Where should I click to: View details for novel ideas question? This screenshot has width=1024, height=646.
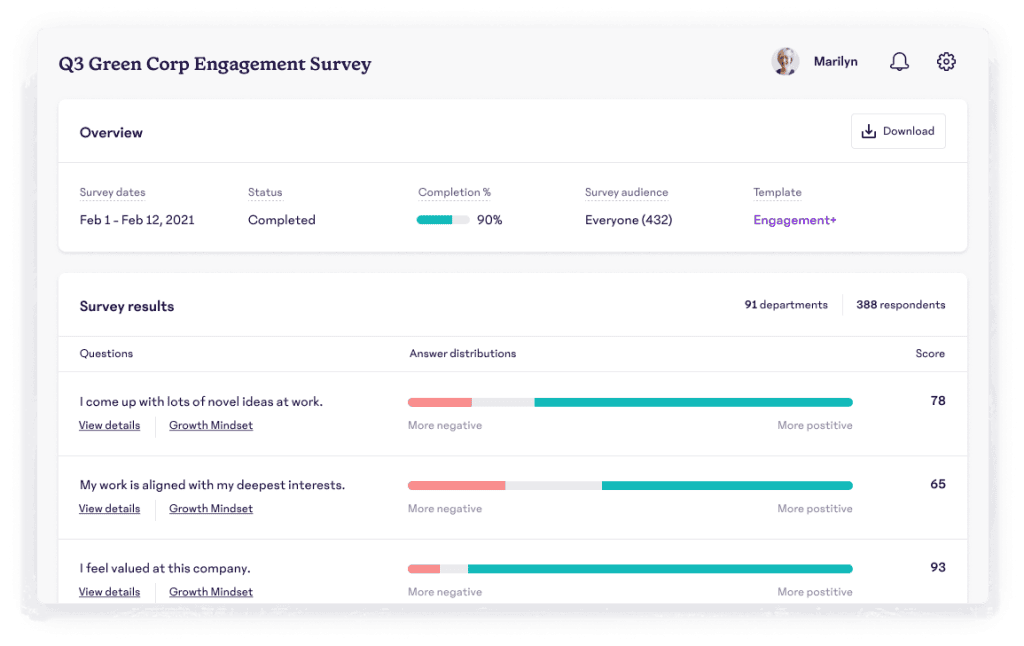coord(109,425)
